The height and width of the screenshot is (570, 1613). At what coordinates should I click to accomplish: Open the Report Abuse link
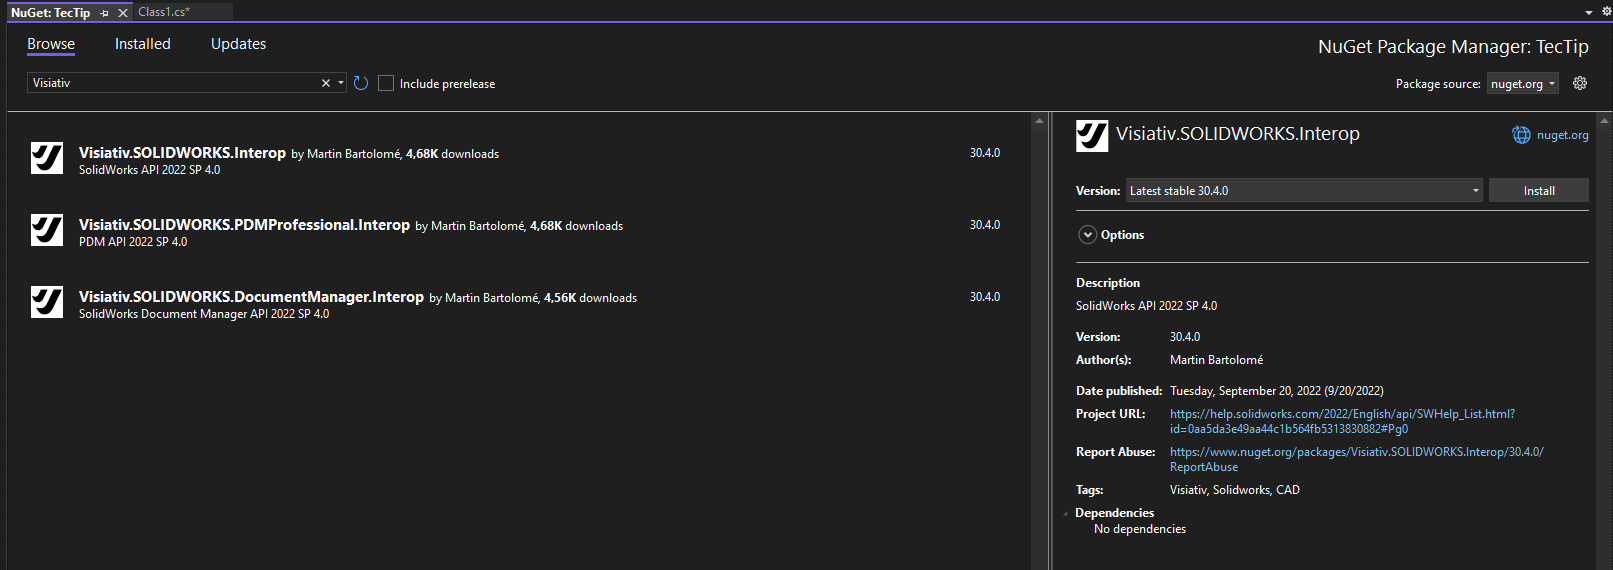click(1357, 459)
